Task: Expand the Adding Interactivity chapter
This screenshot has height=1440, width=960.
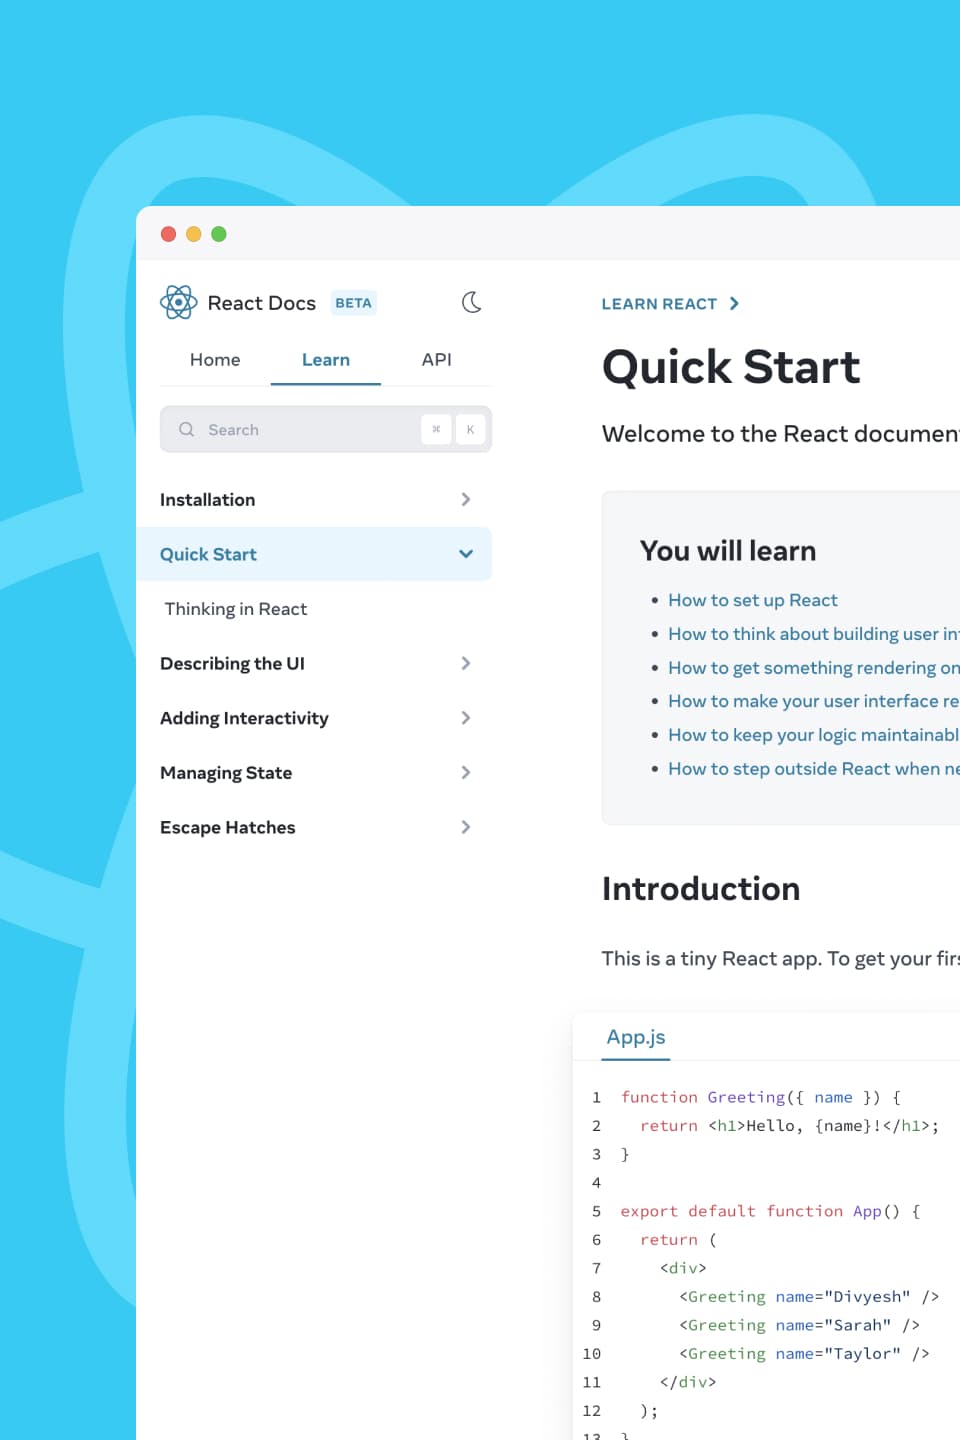Action: pos(464,718)
